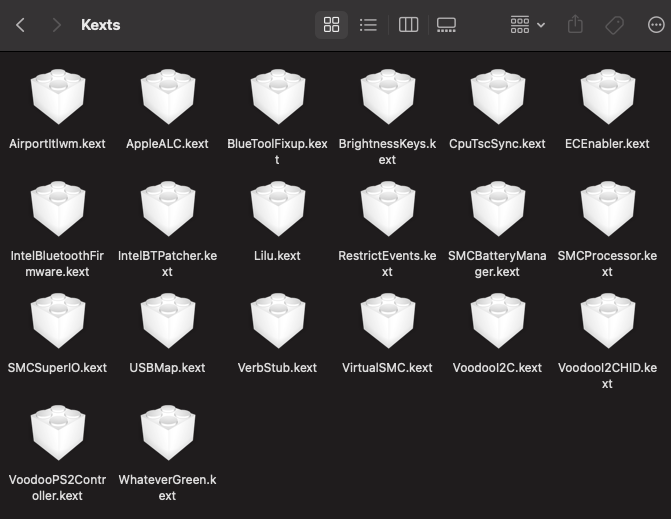
Task: Select the ECEnabler.kext file
Action: tap(607, 97)
